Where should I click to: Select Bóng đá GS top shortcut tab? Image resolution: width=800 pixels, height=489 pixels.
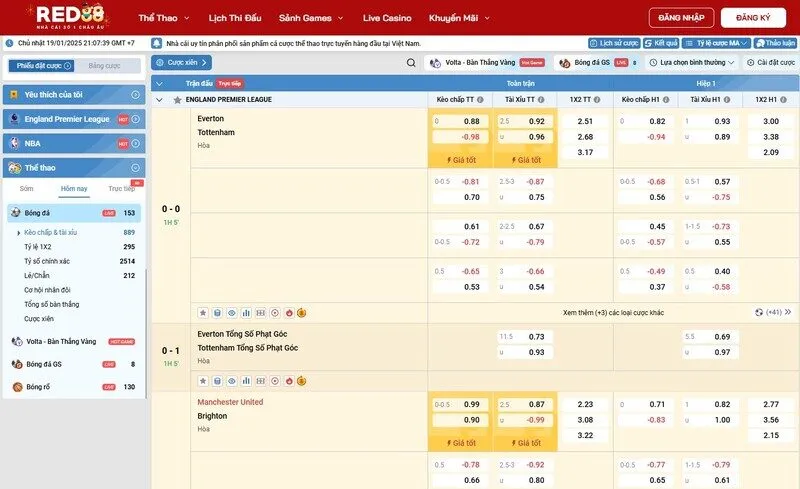(x=597, y=63)
